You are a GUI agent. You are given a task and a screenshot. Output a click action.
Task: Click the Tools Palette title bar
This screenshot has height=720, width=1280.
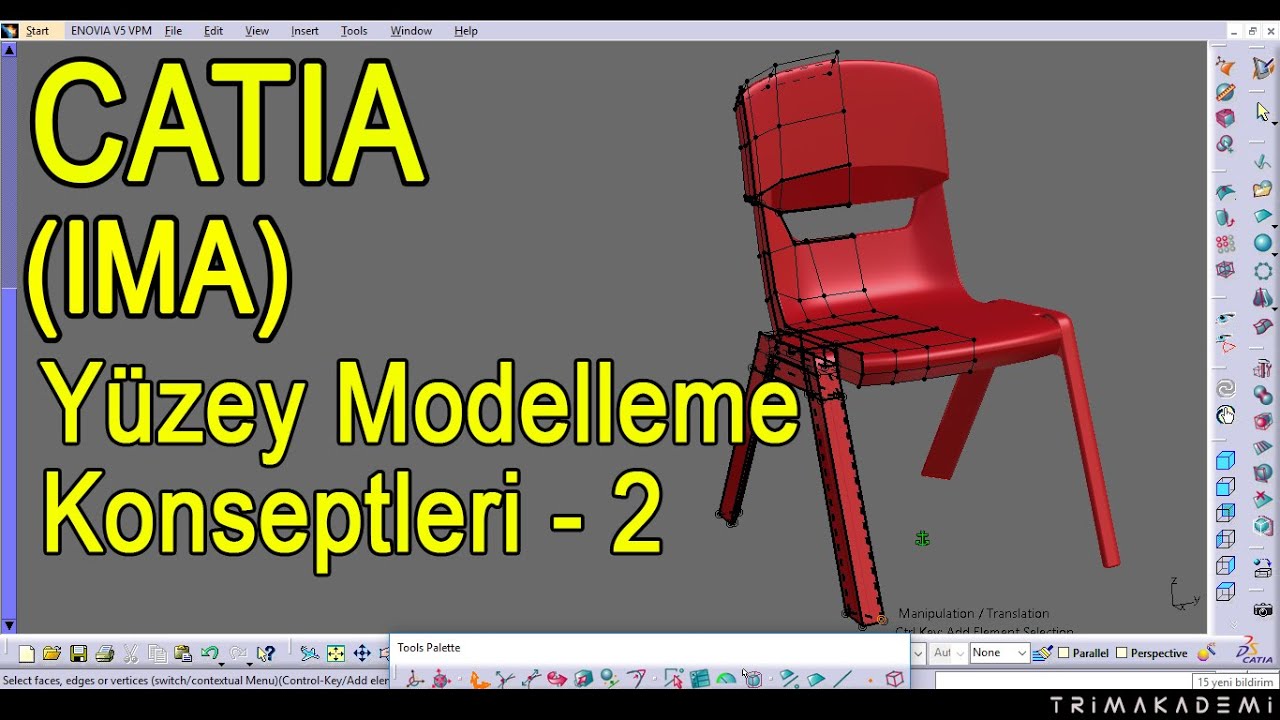tap(650, 648)
